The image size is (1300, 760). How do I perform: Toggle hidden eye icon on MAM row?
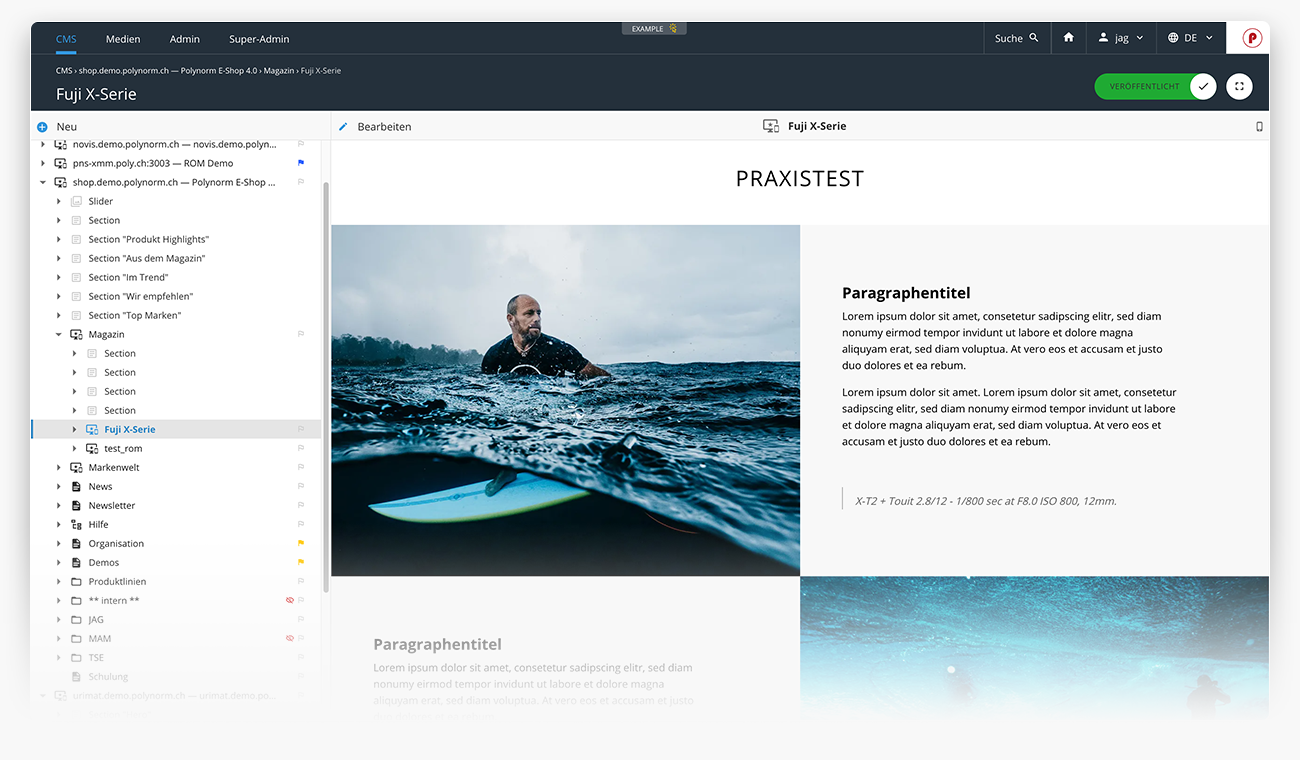pos(289,638)
